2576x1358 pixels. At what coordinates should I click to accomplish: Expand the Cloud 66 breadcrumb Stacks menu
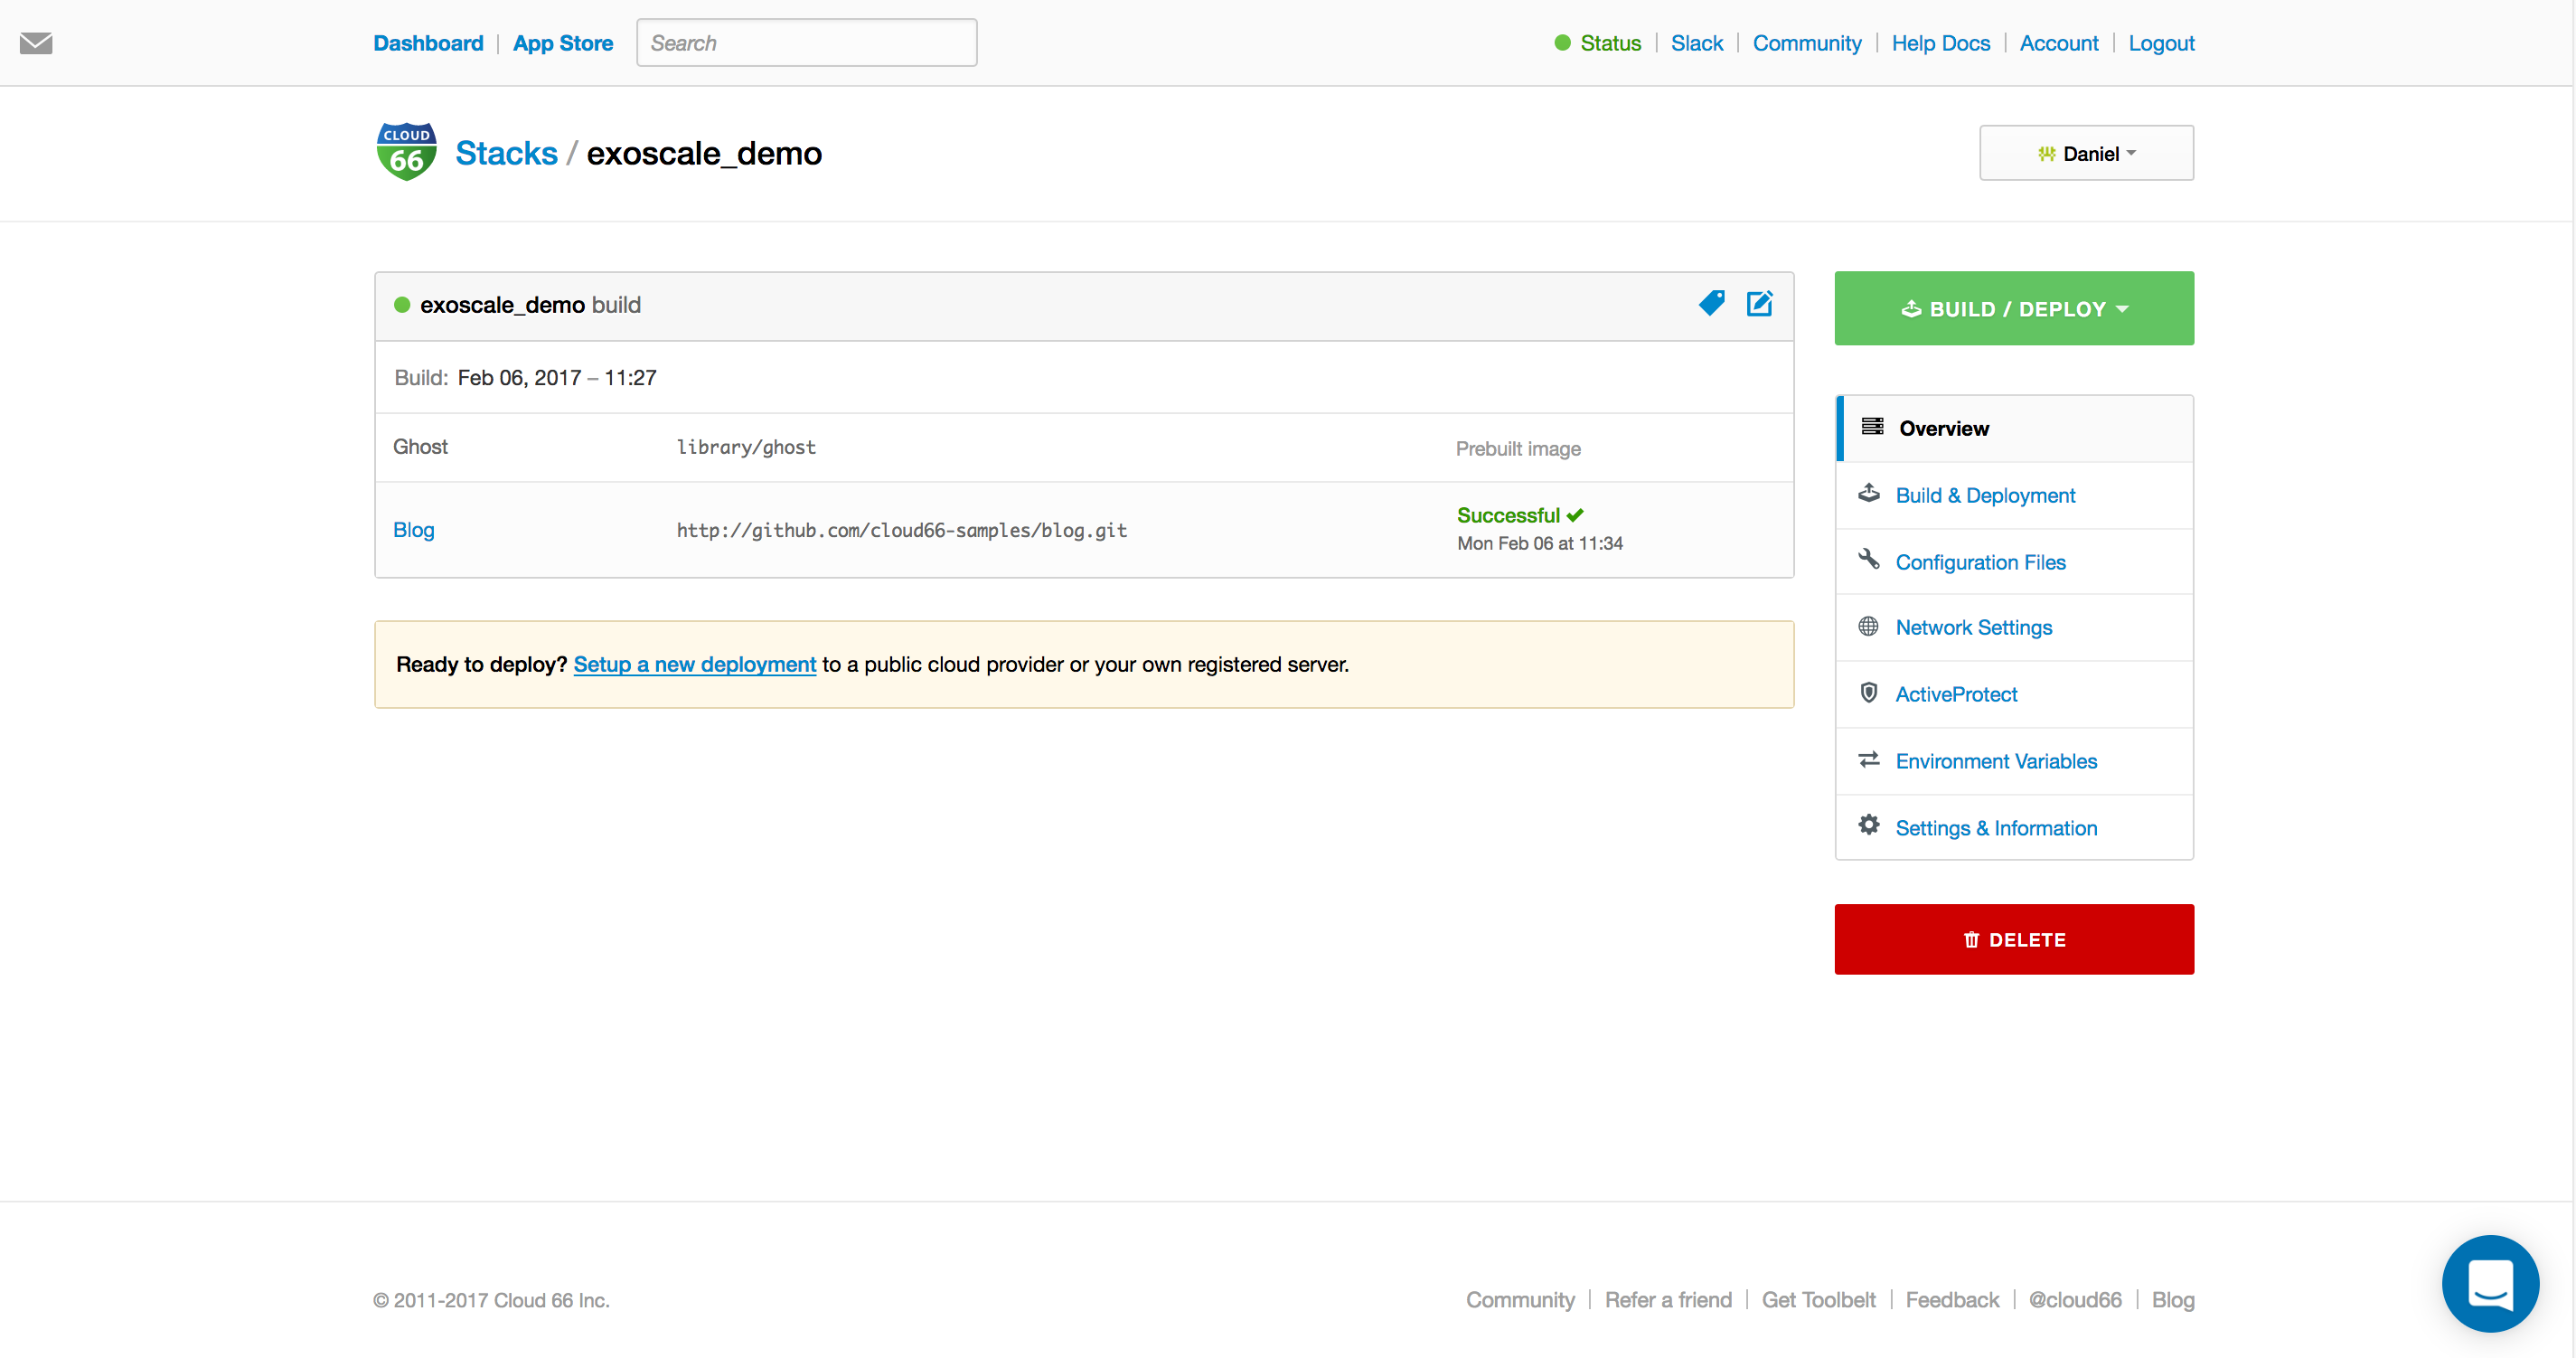point(506,152)
